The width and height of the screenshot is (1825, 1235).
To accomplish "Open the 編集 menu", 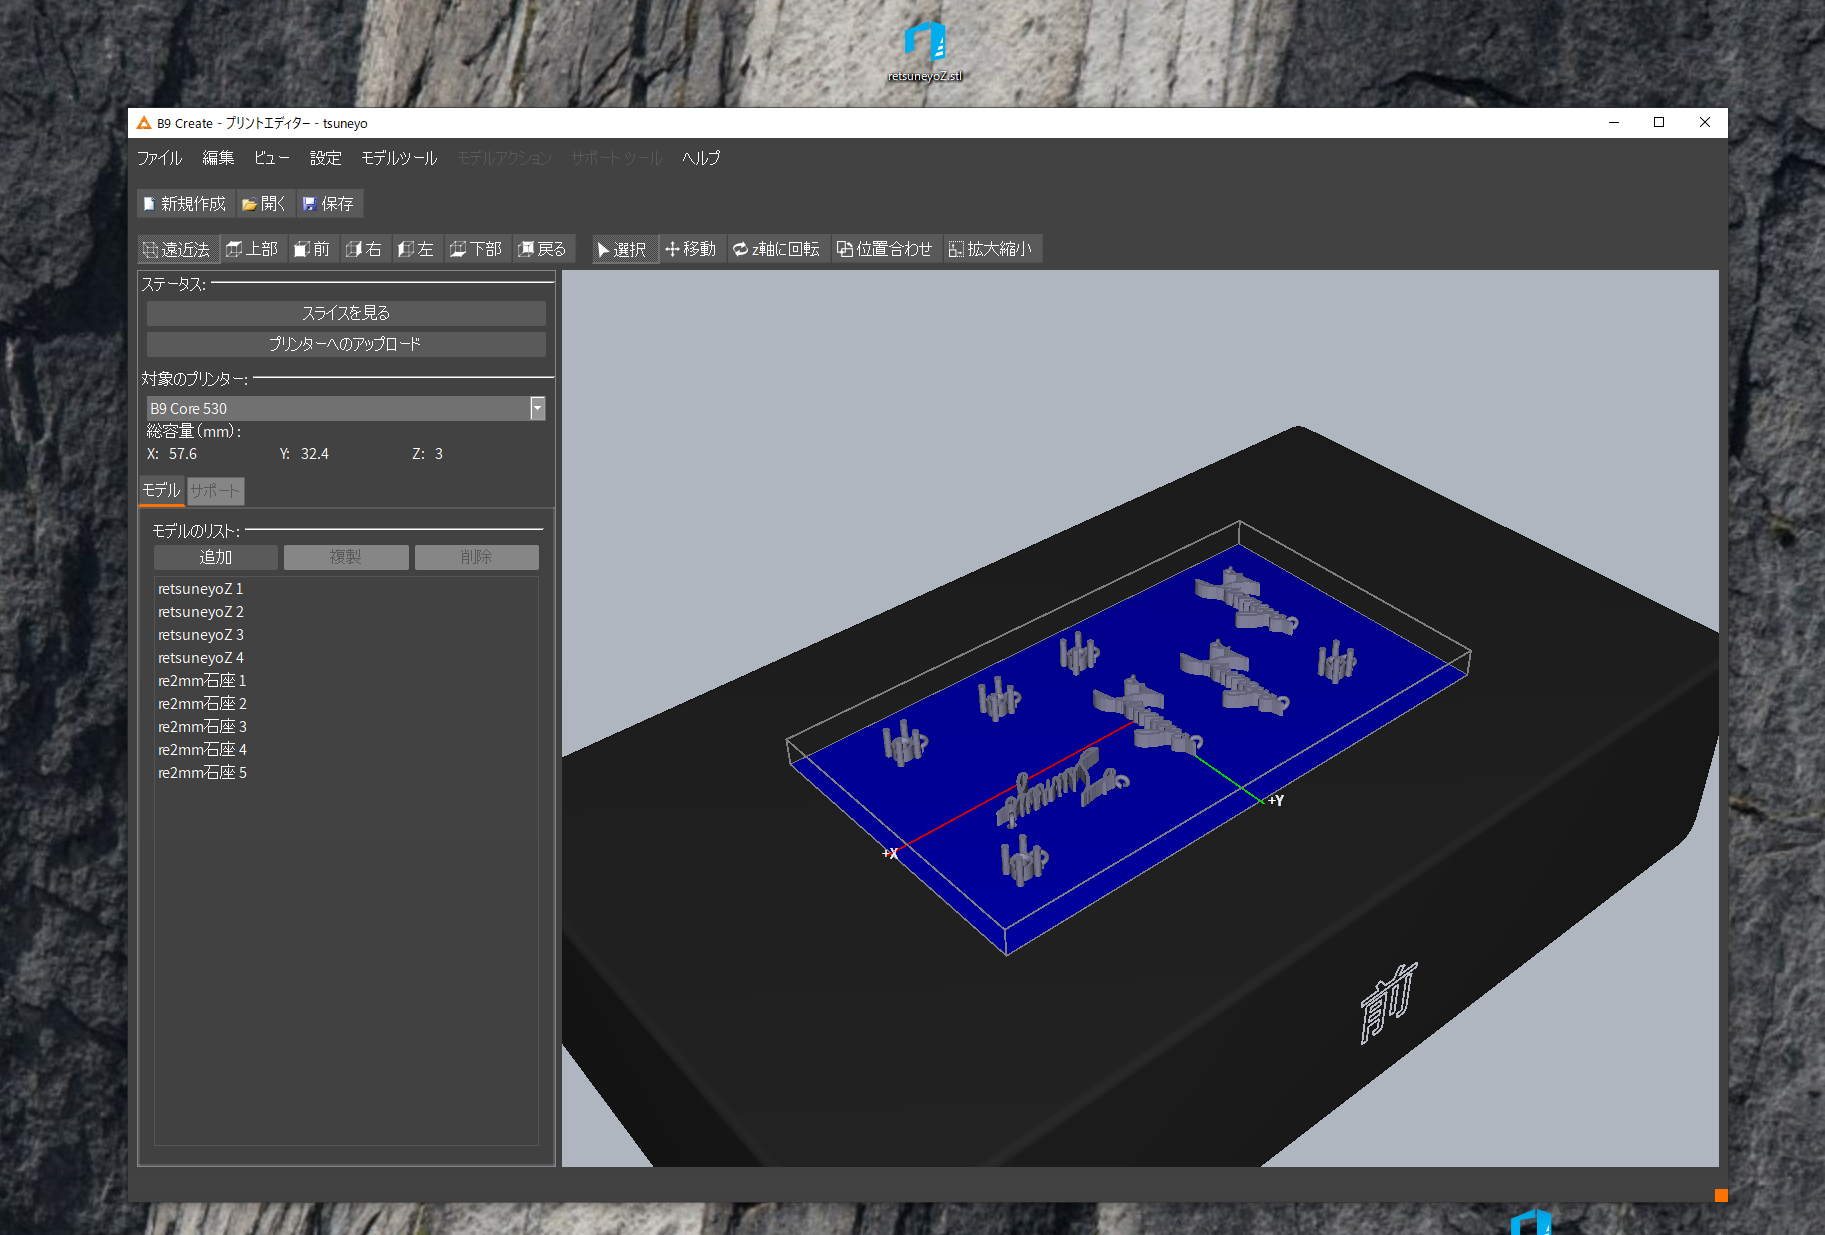I will (x=218, y=158).
